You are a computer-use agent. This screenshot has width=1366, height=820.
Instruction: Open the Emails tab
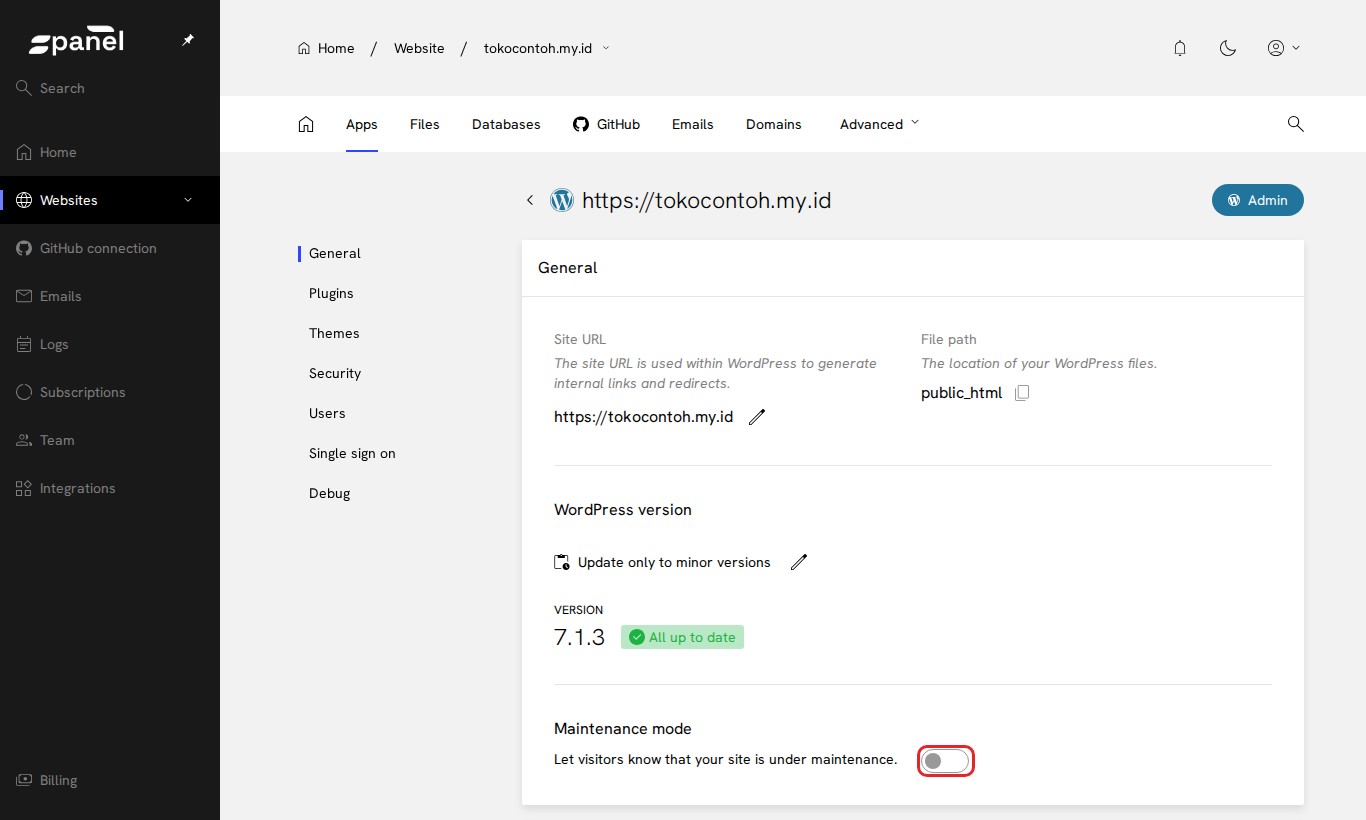(693, 124)
